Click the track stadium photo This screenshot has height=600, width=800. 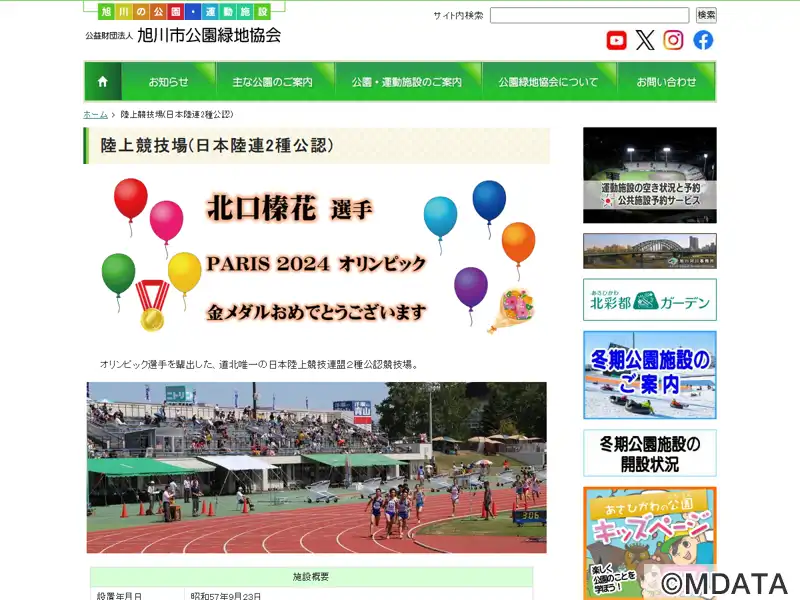pos(316,467)
